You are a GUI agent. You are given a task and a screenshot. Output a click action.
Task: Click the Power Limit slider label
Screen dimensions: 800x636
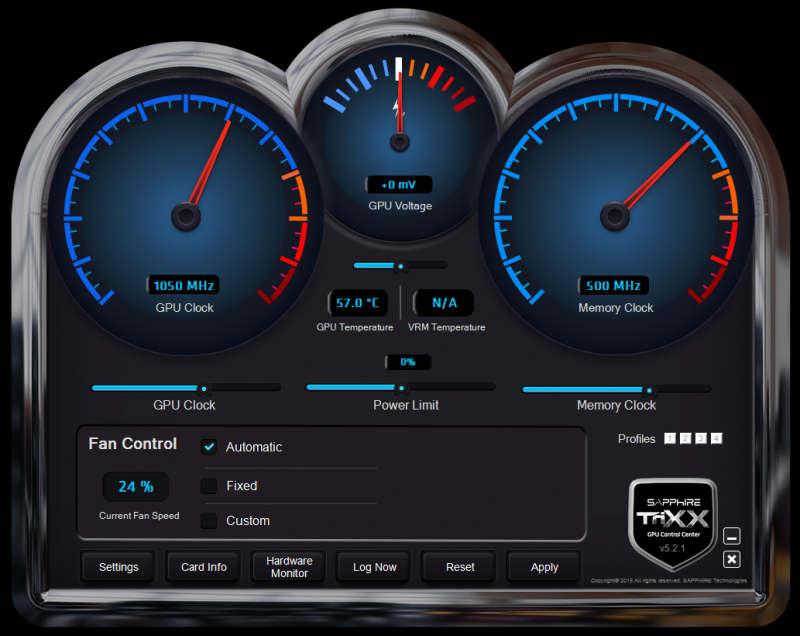pos(406,405)
